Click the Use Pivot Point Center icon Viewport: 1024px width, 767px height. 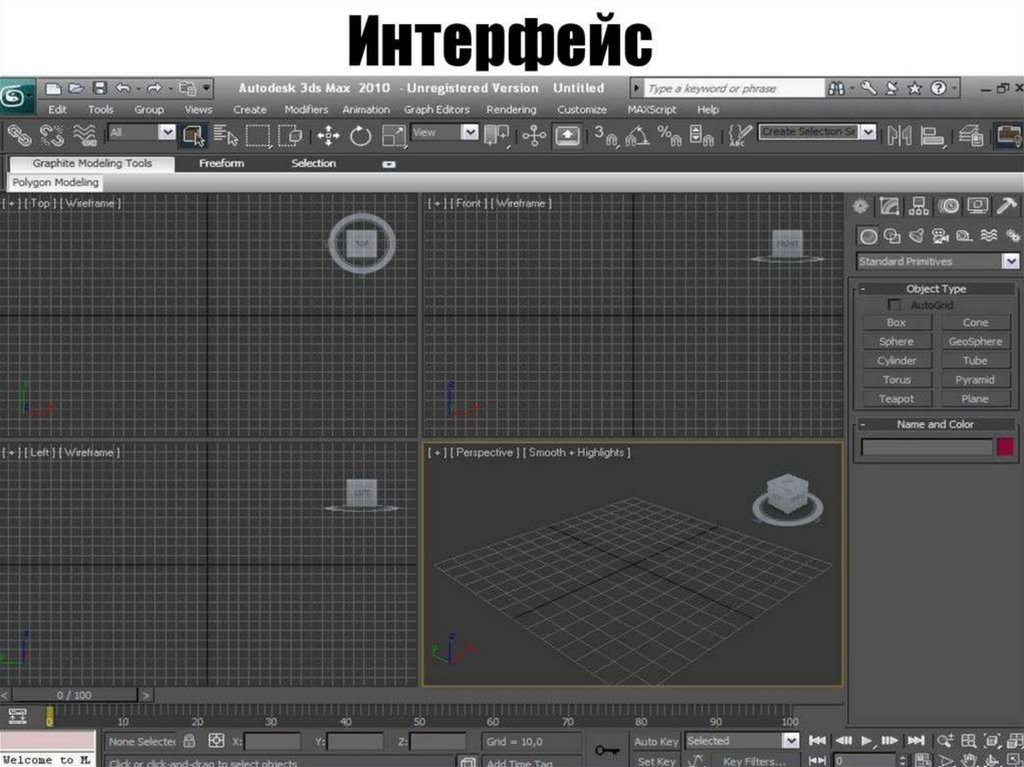coord(496,136)
